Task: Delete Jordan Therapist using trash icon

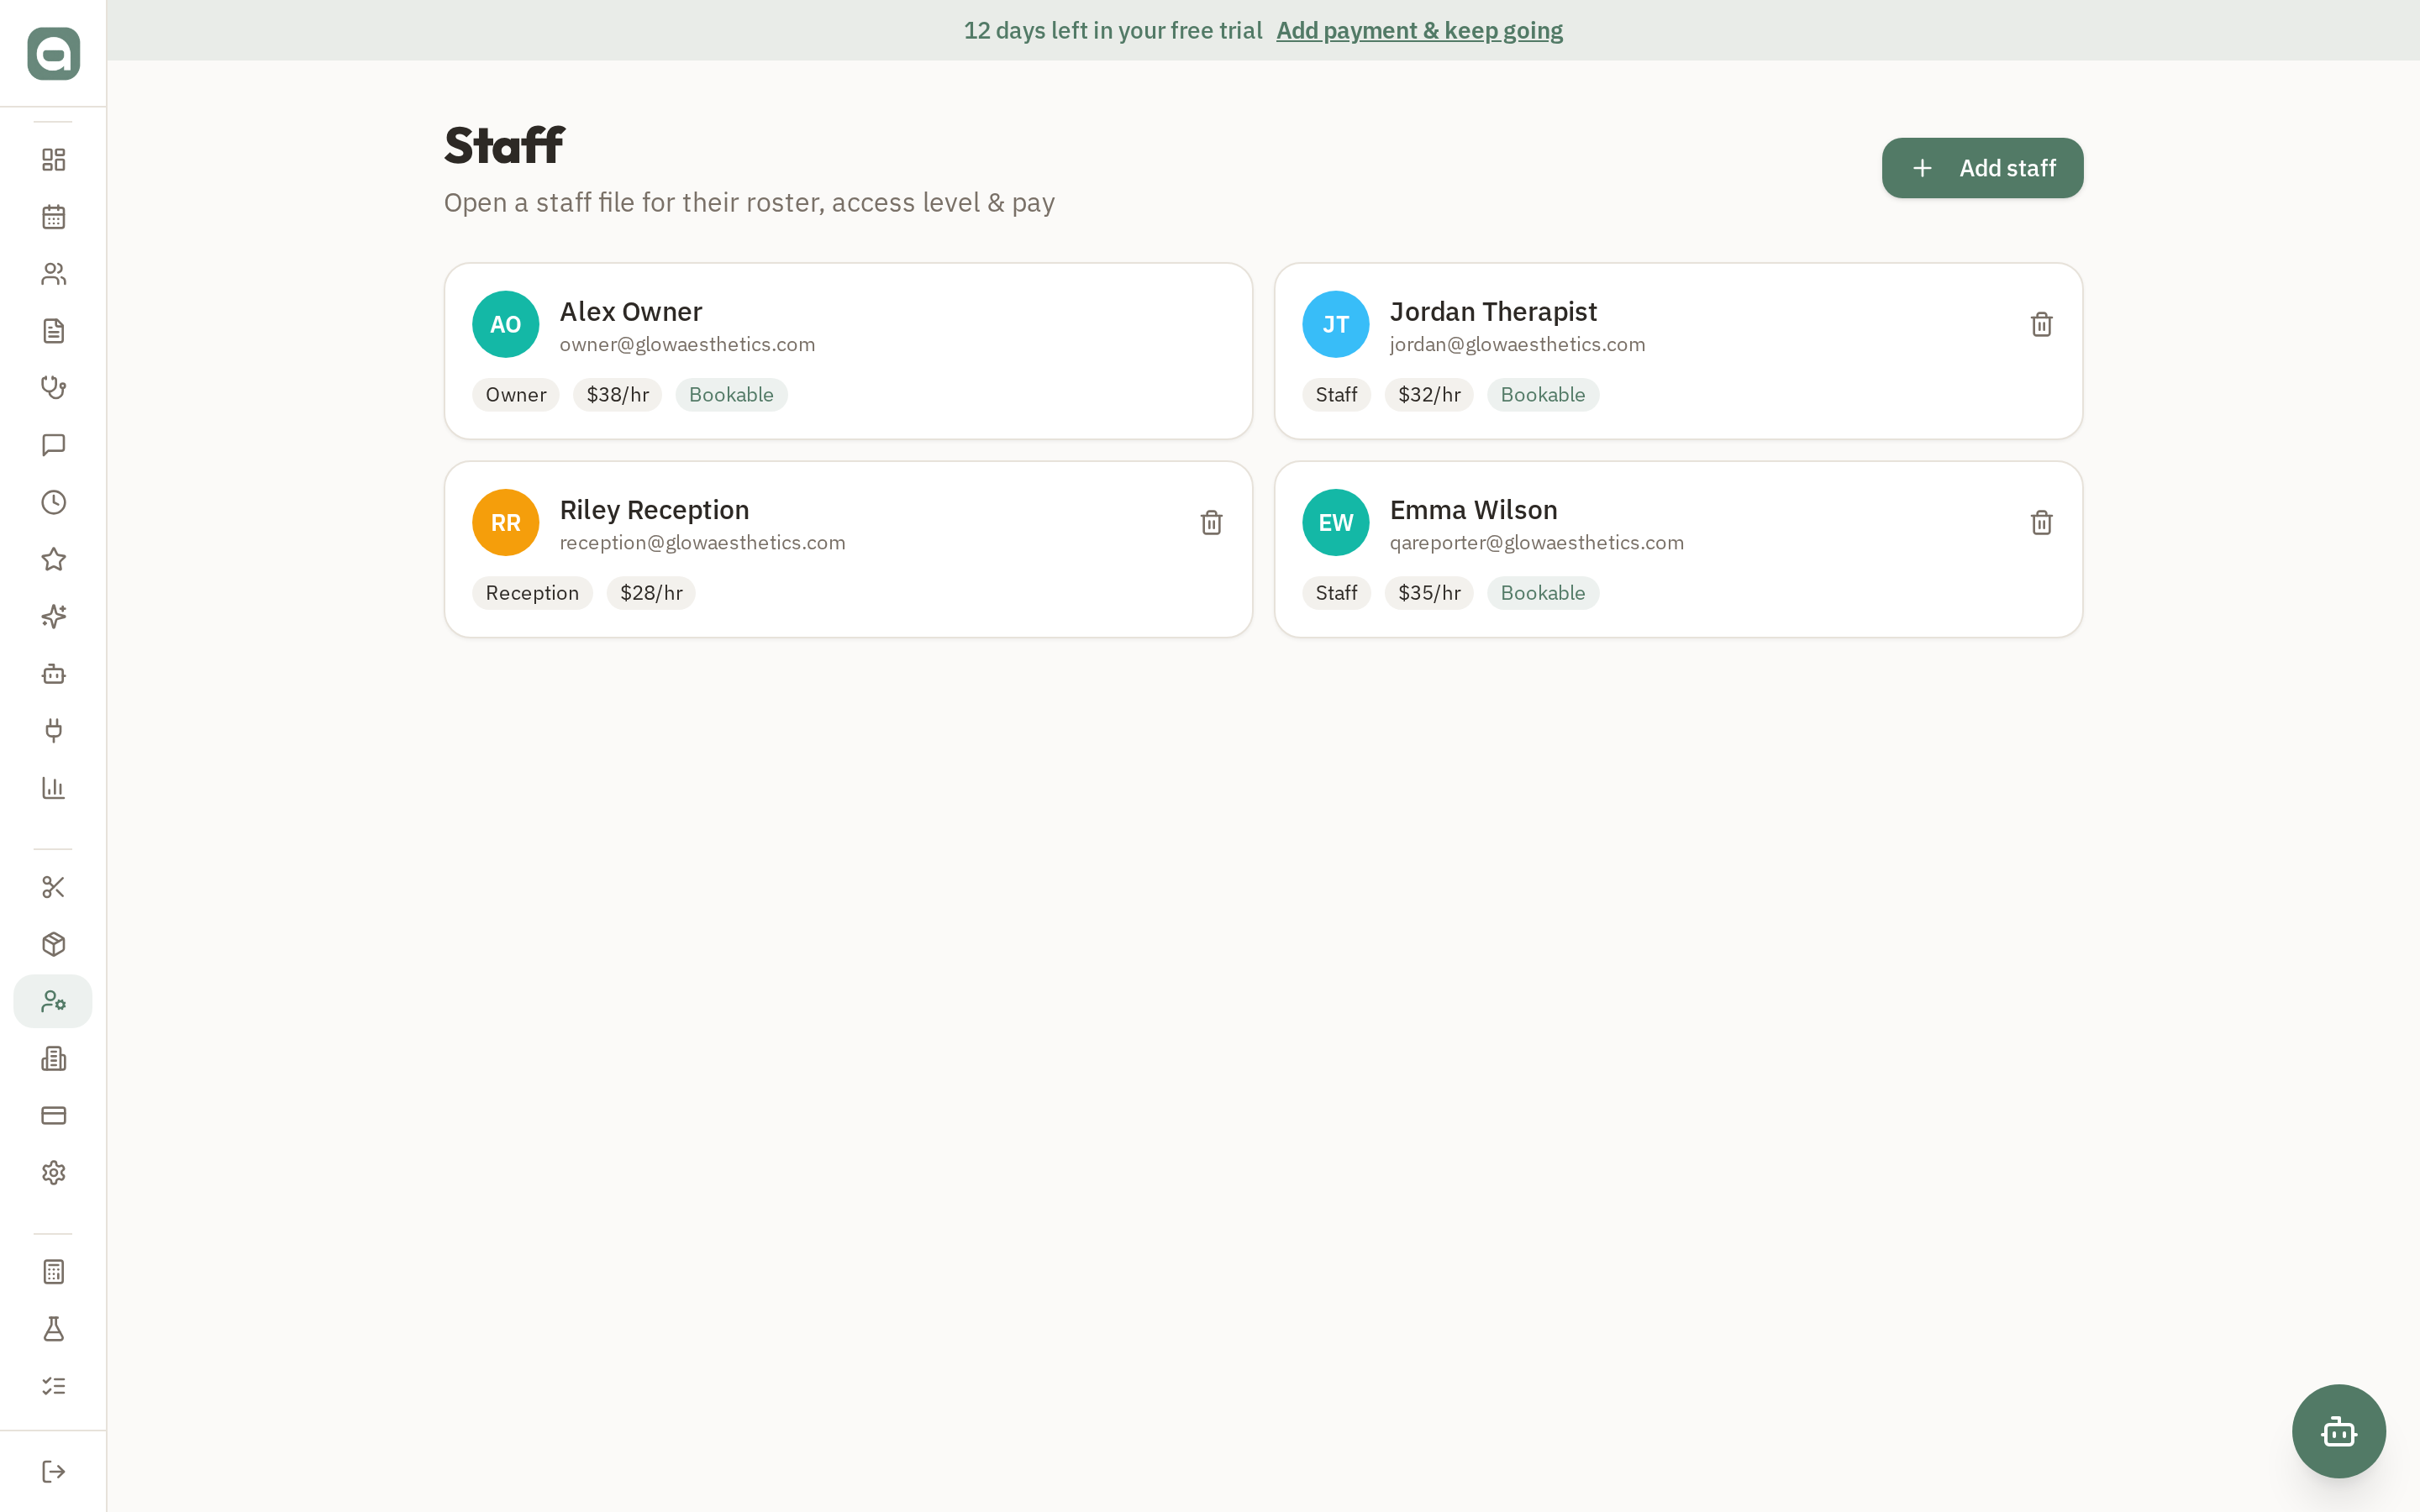Action: point(2041,324)
